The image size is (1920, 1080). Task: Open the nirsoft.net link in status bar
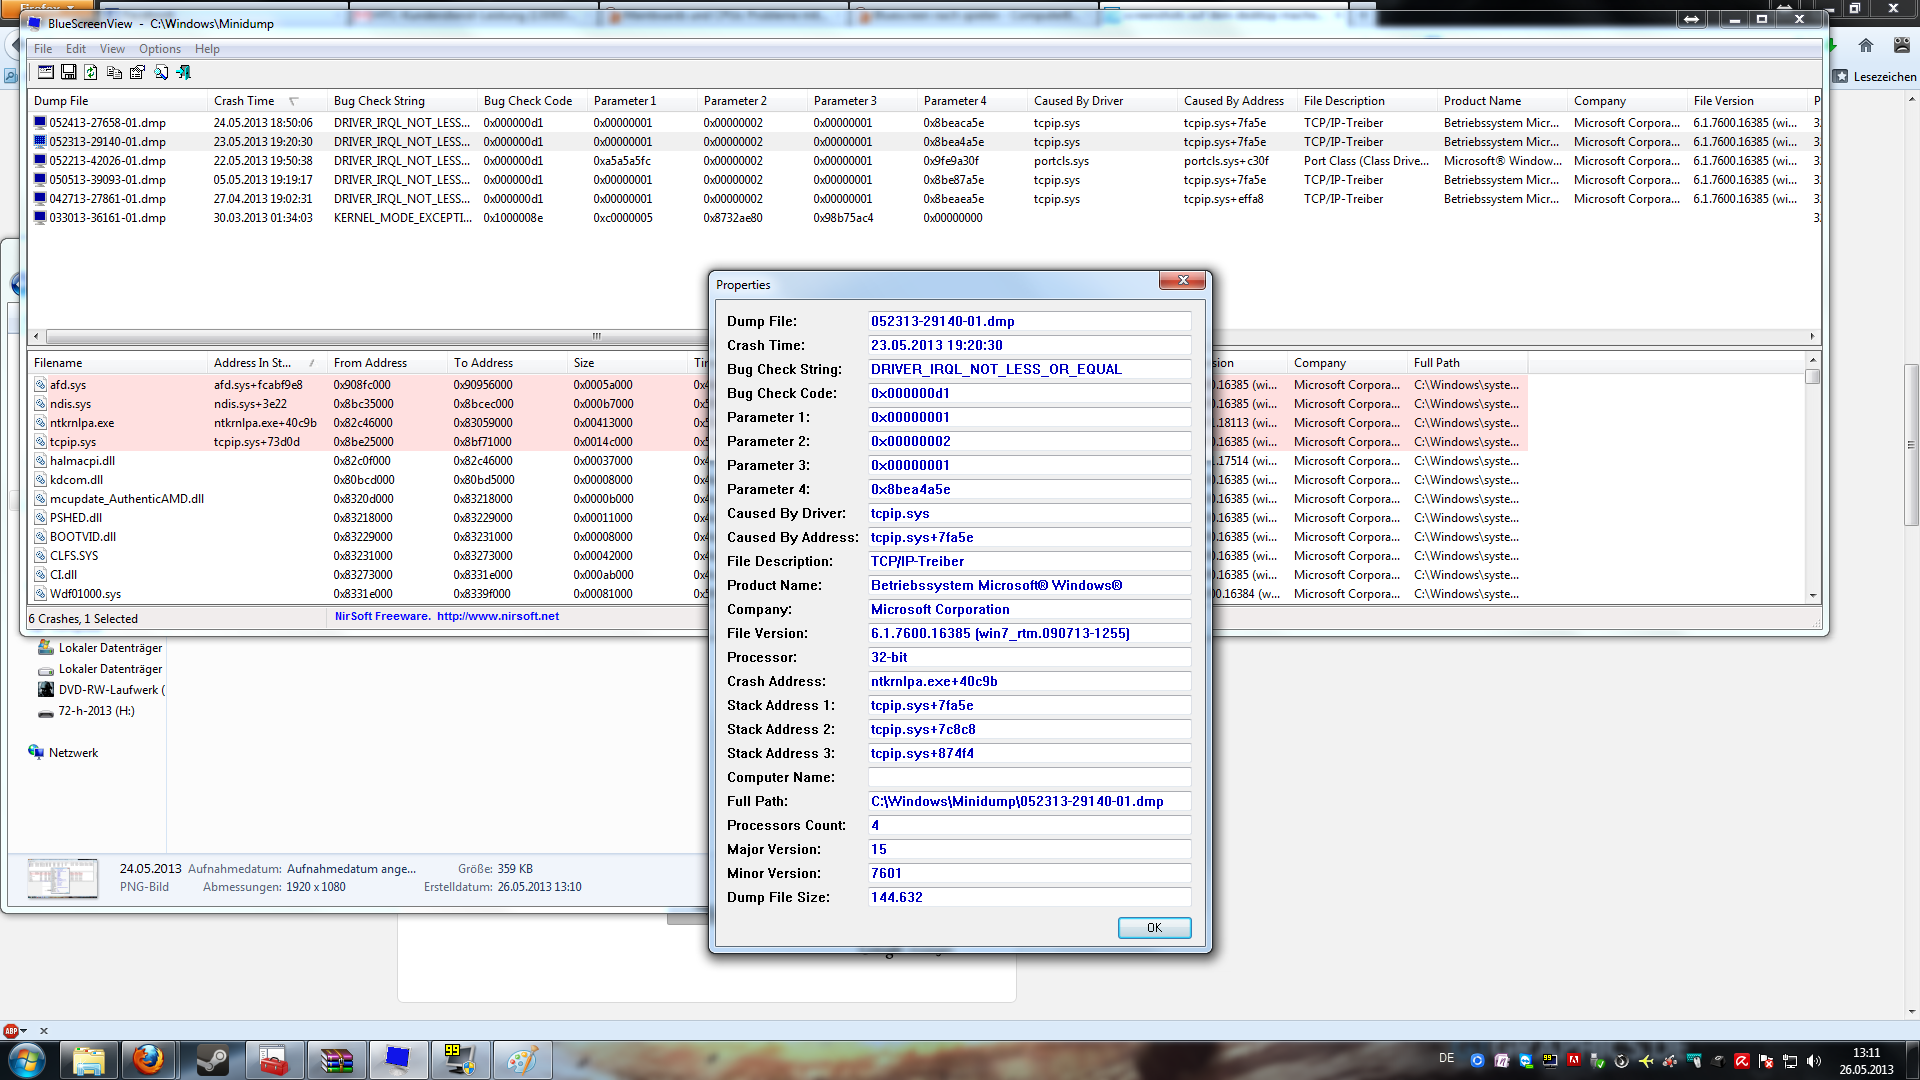tap(497, 616)
